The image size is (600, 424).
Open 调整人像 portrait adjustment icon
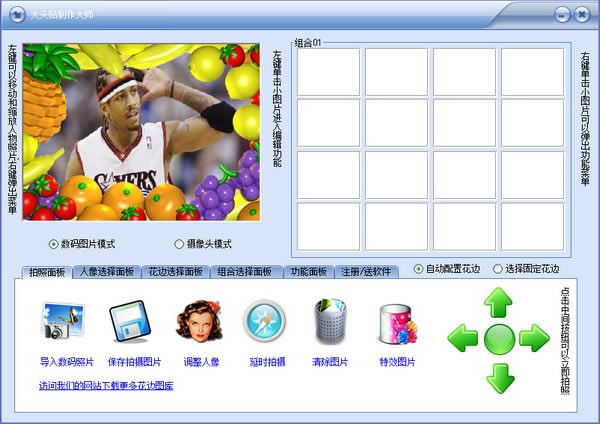pyautogui.click(x=198, y=322)
